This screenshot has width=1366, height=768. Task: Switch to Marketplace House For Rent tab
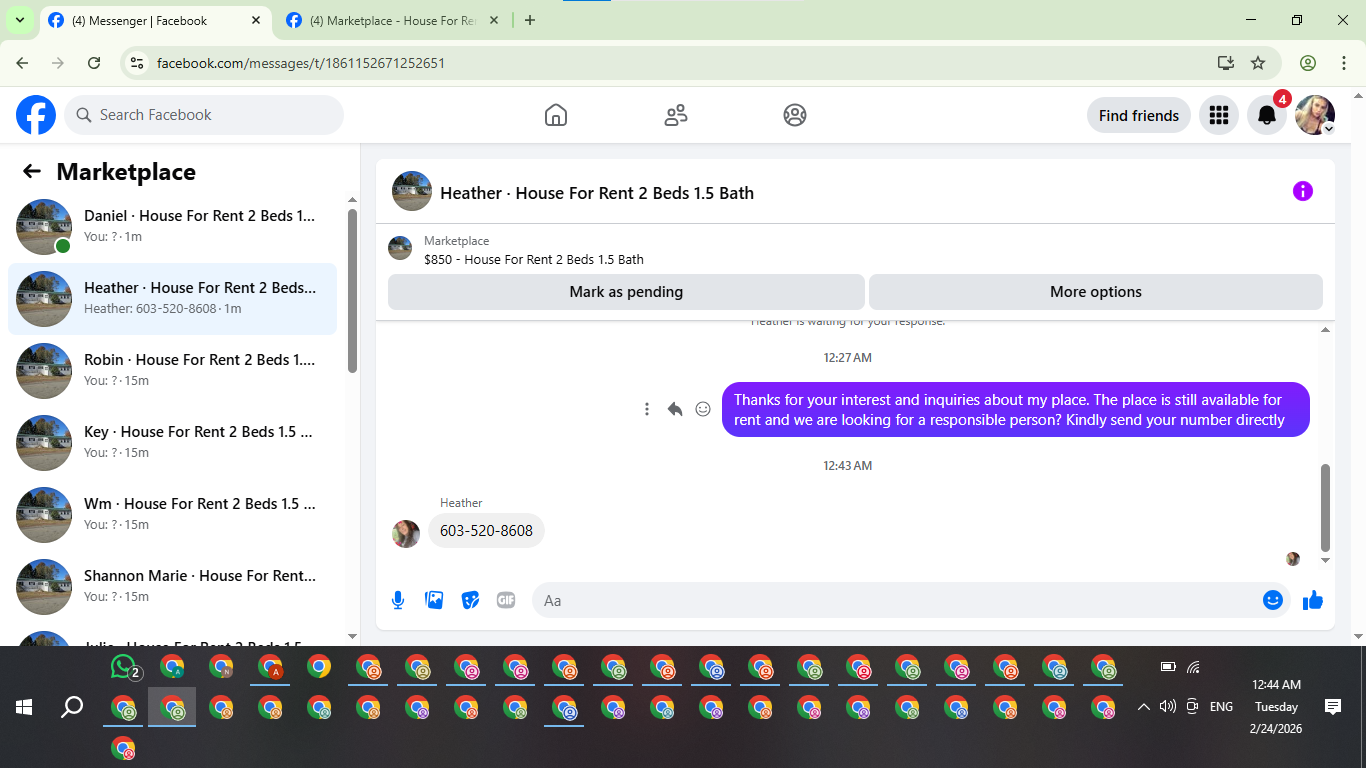coord(392,20)
